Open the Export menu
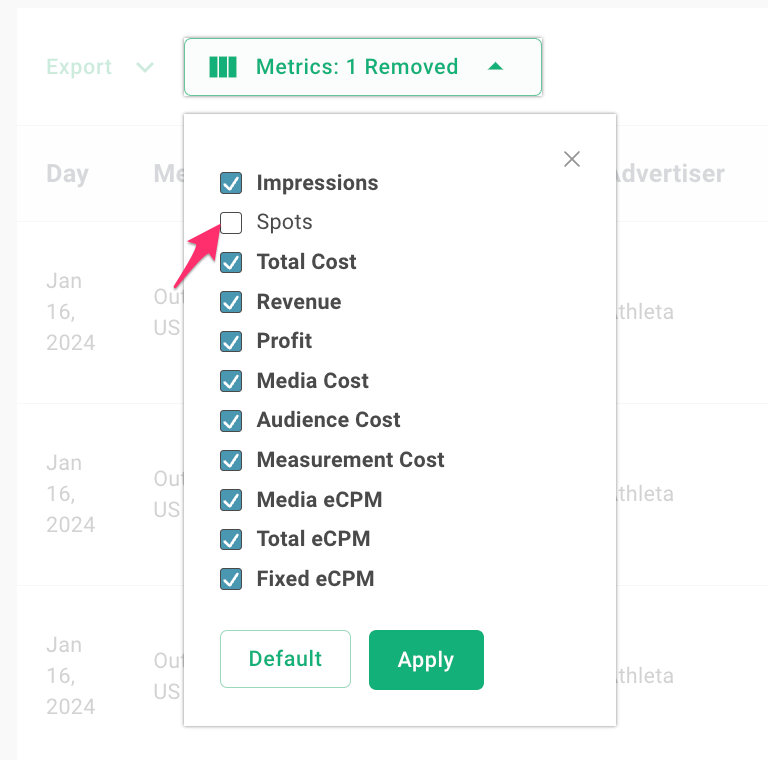This screenshot has height=760, width=768. (x=79, y=67)
